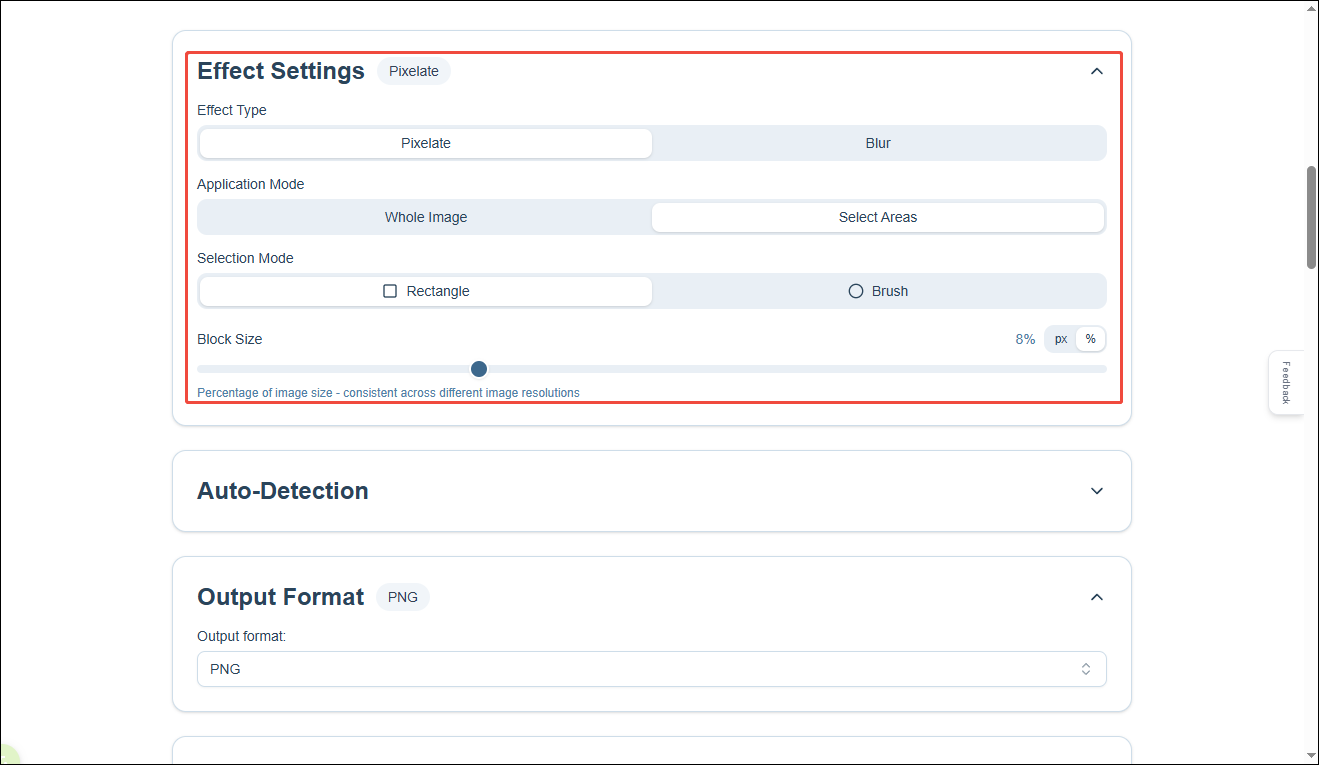Switch to Brush selection mode
1319x765 pixels.
point(878,291)
